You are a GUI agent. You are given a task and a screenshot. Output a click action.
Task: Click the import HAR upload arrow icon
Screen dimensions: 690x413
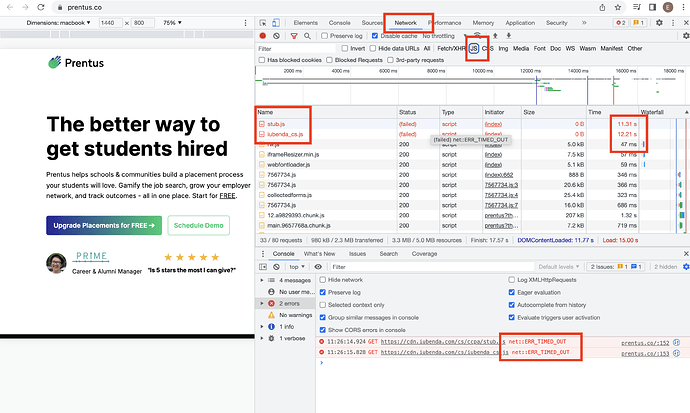click(x=495, y=36)
